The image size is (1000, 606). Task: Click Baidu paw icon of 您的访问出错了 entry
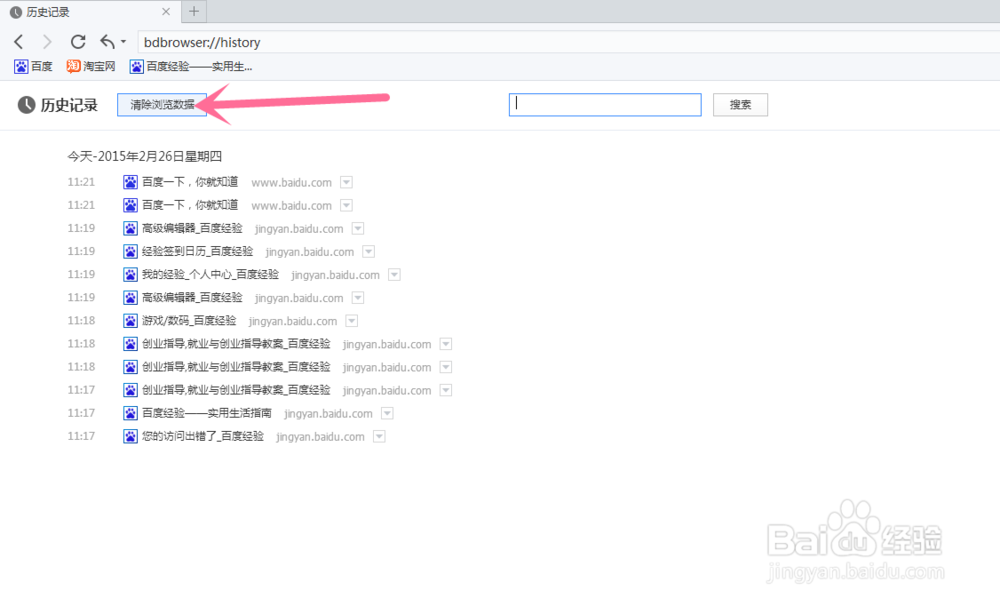point(130,436)
